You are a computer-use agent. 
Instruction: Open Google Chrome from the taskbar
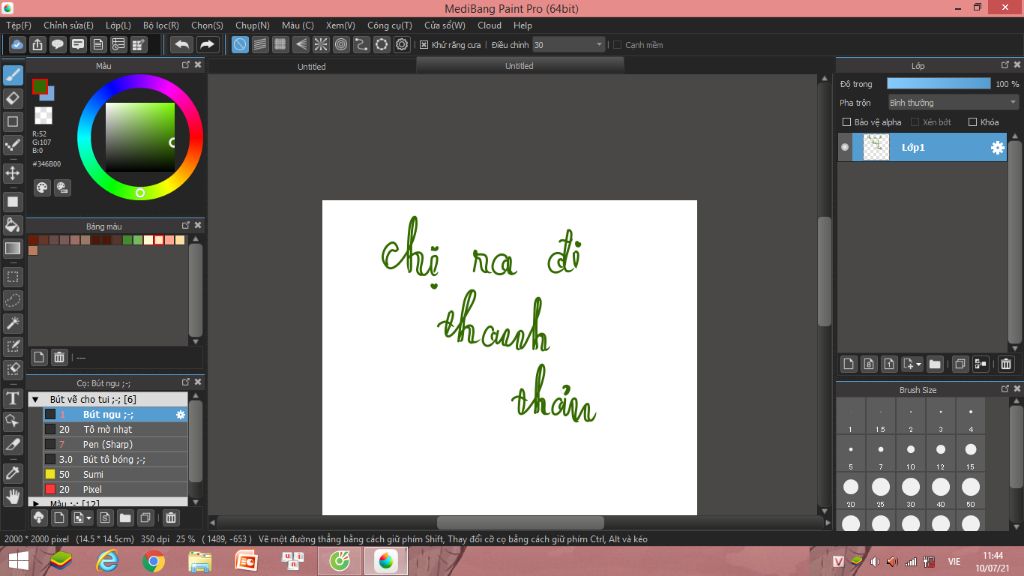pyautogui.click(x=153, y=561)
